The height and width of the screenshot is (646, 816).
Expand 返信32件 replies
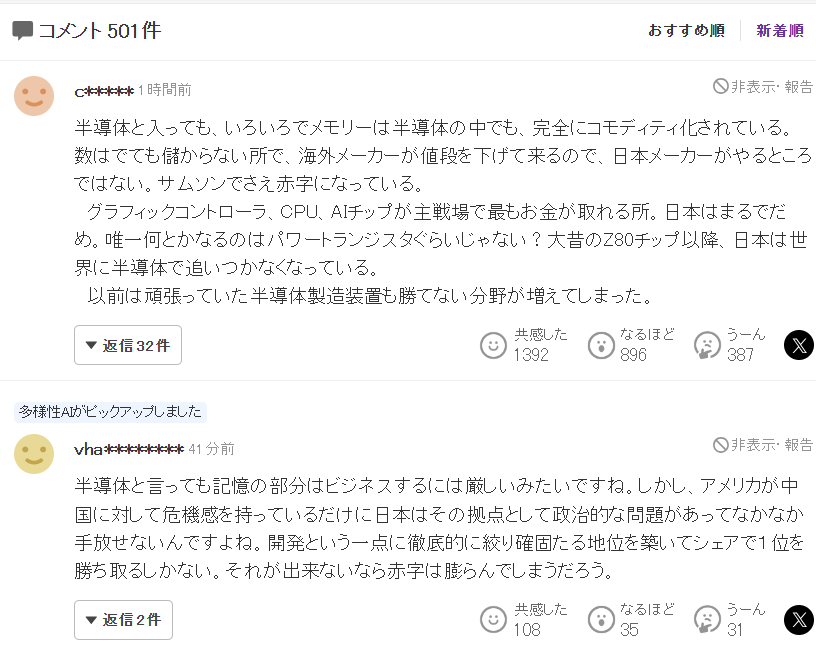(x=128, y=345)
